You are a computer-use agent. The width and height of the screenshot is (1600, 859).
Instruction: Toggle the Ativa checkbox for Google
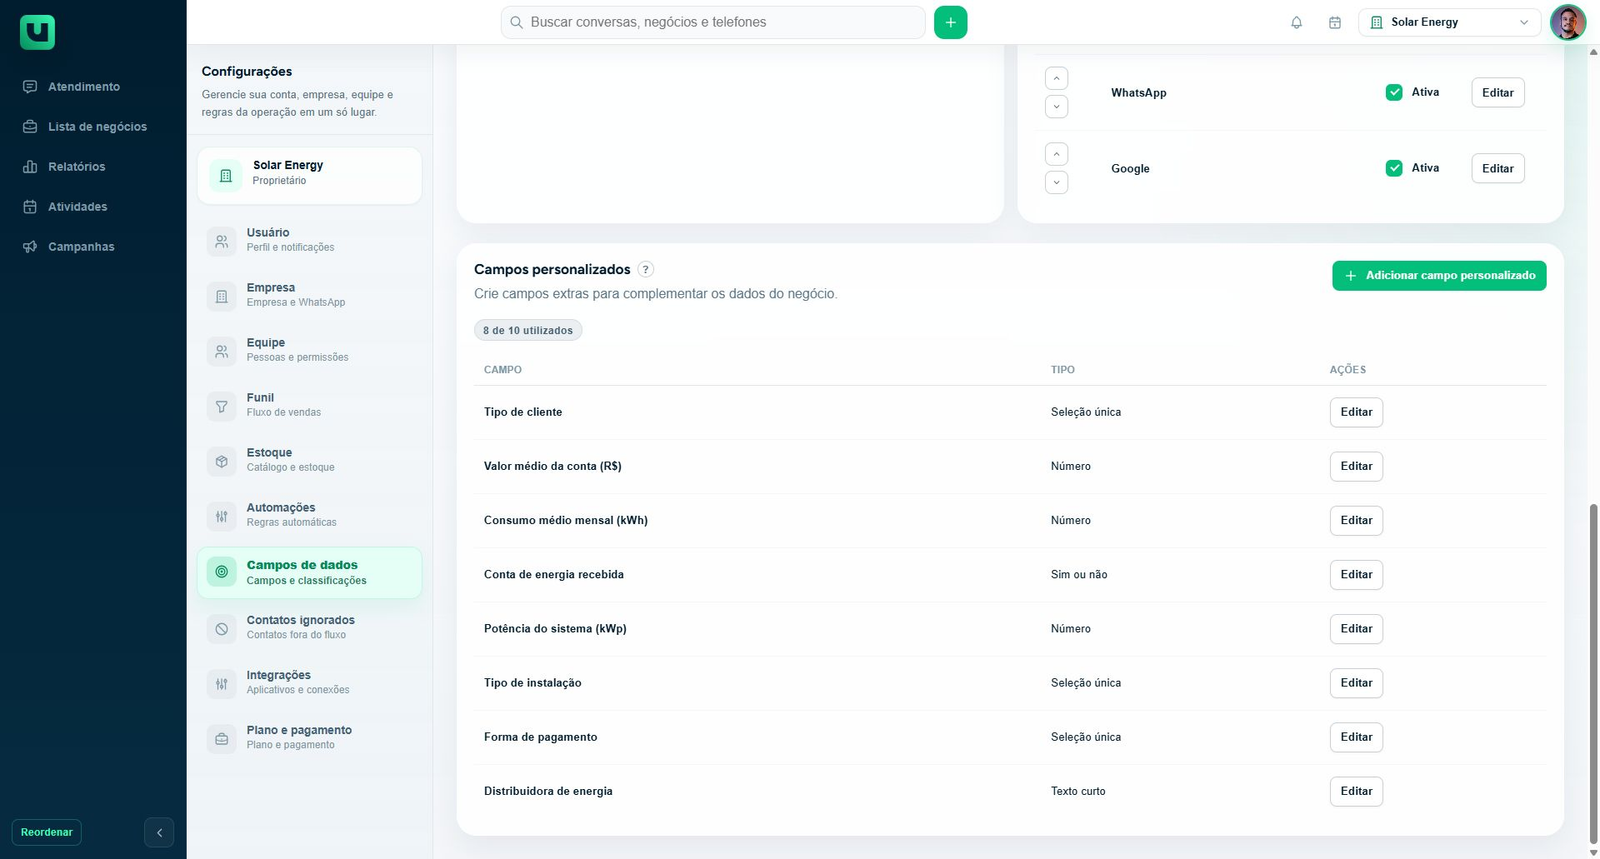pos(1394,168)
